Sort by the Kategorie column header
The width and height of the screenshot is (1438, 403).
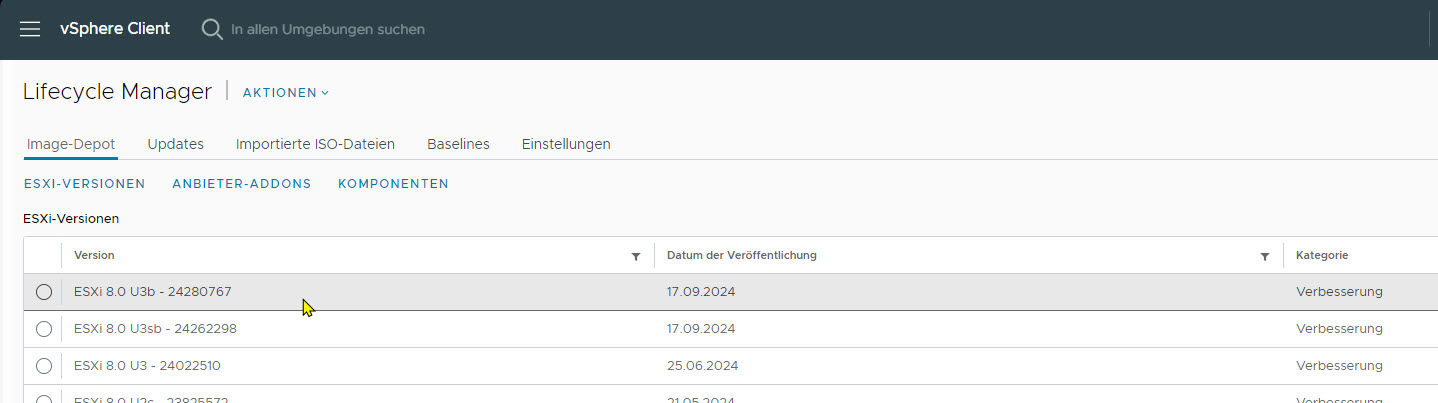tap(1322, 256)
